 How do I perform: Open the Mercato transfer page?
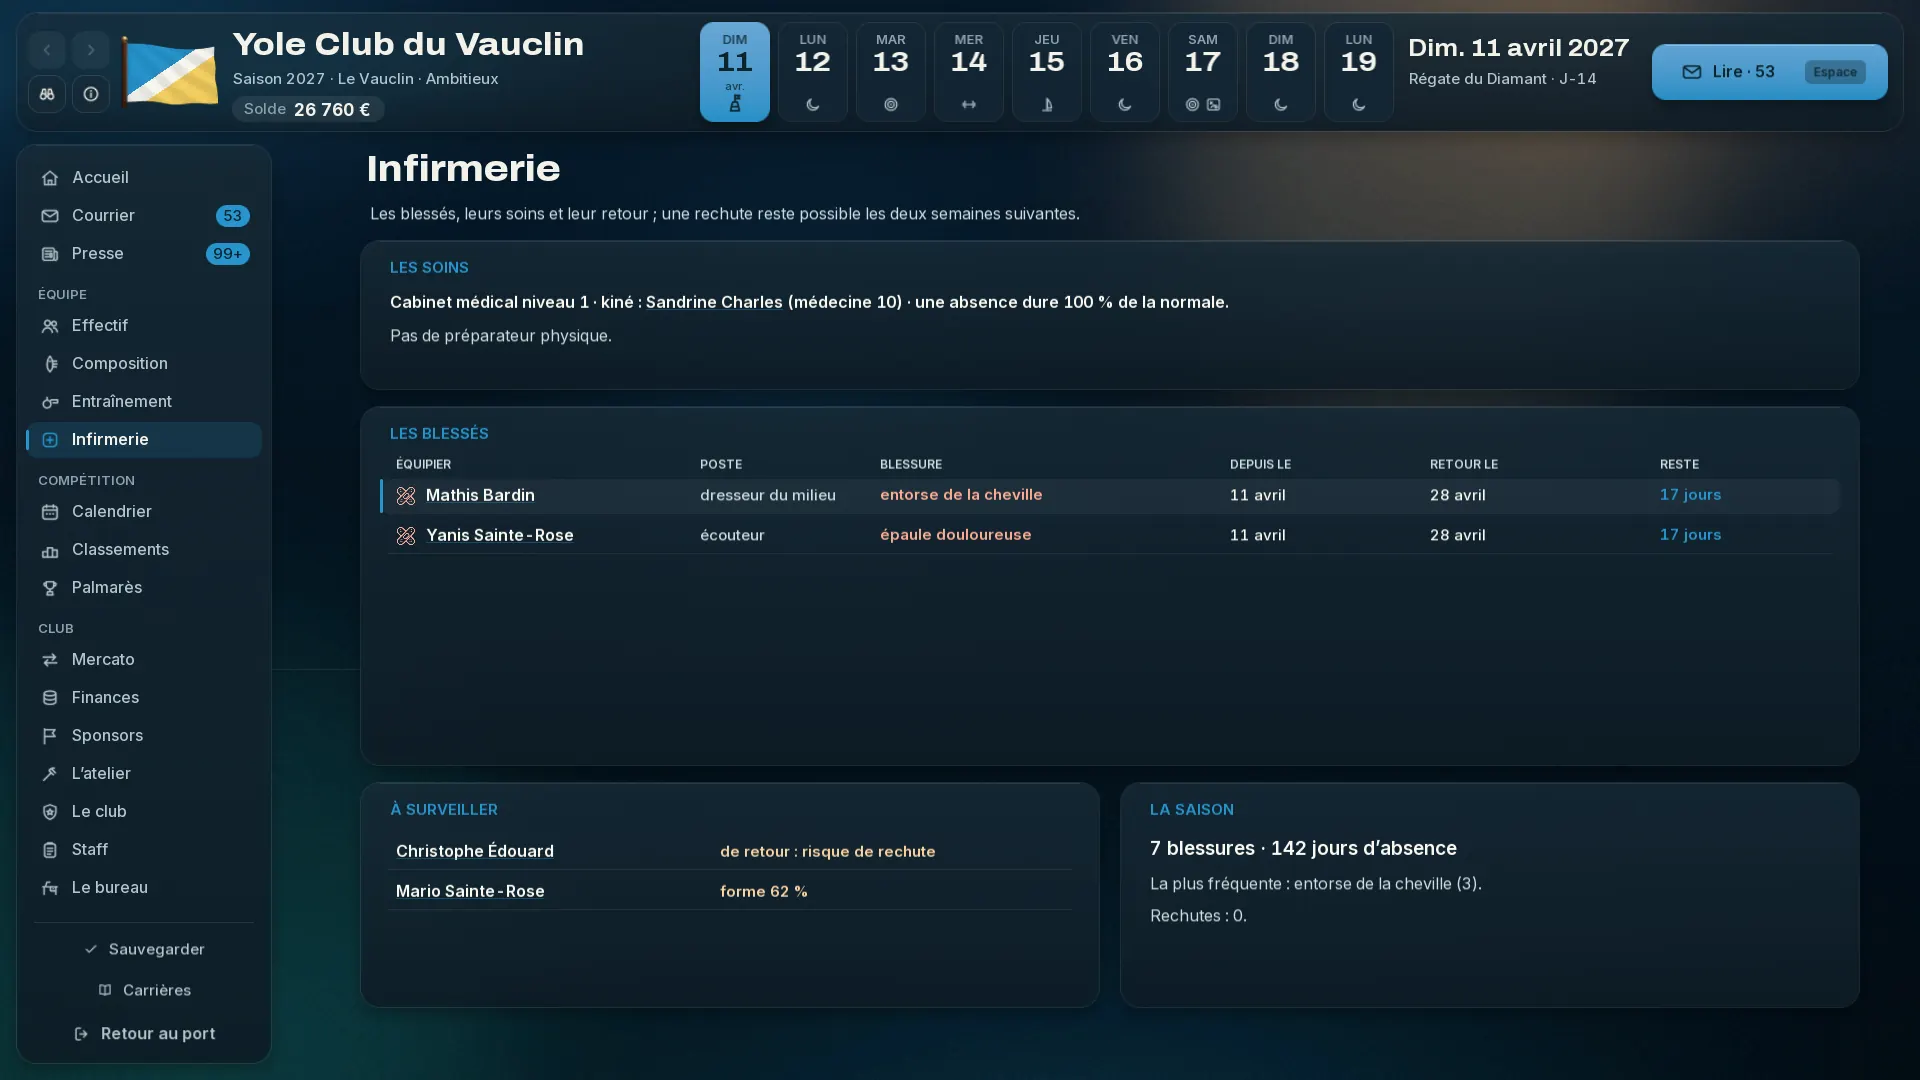(x=144, y=660)
